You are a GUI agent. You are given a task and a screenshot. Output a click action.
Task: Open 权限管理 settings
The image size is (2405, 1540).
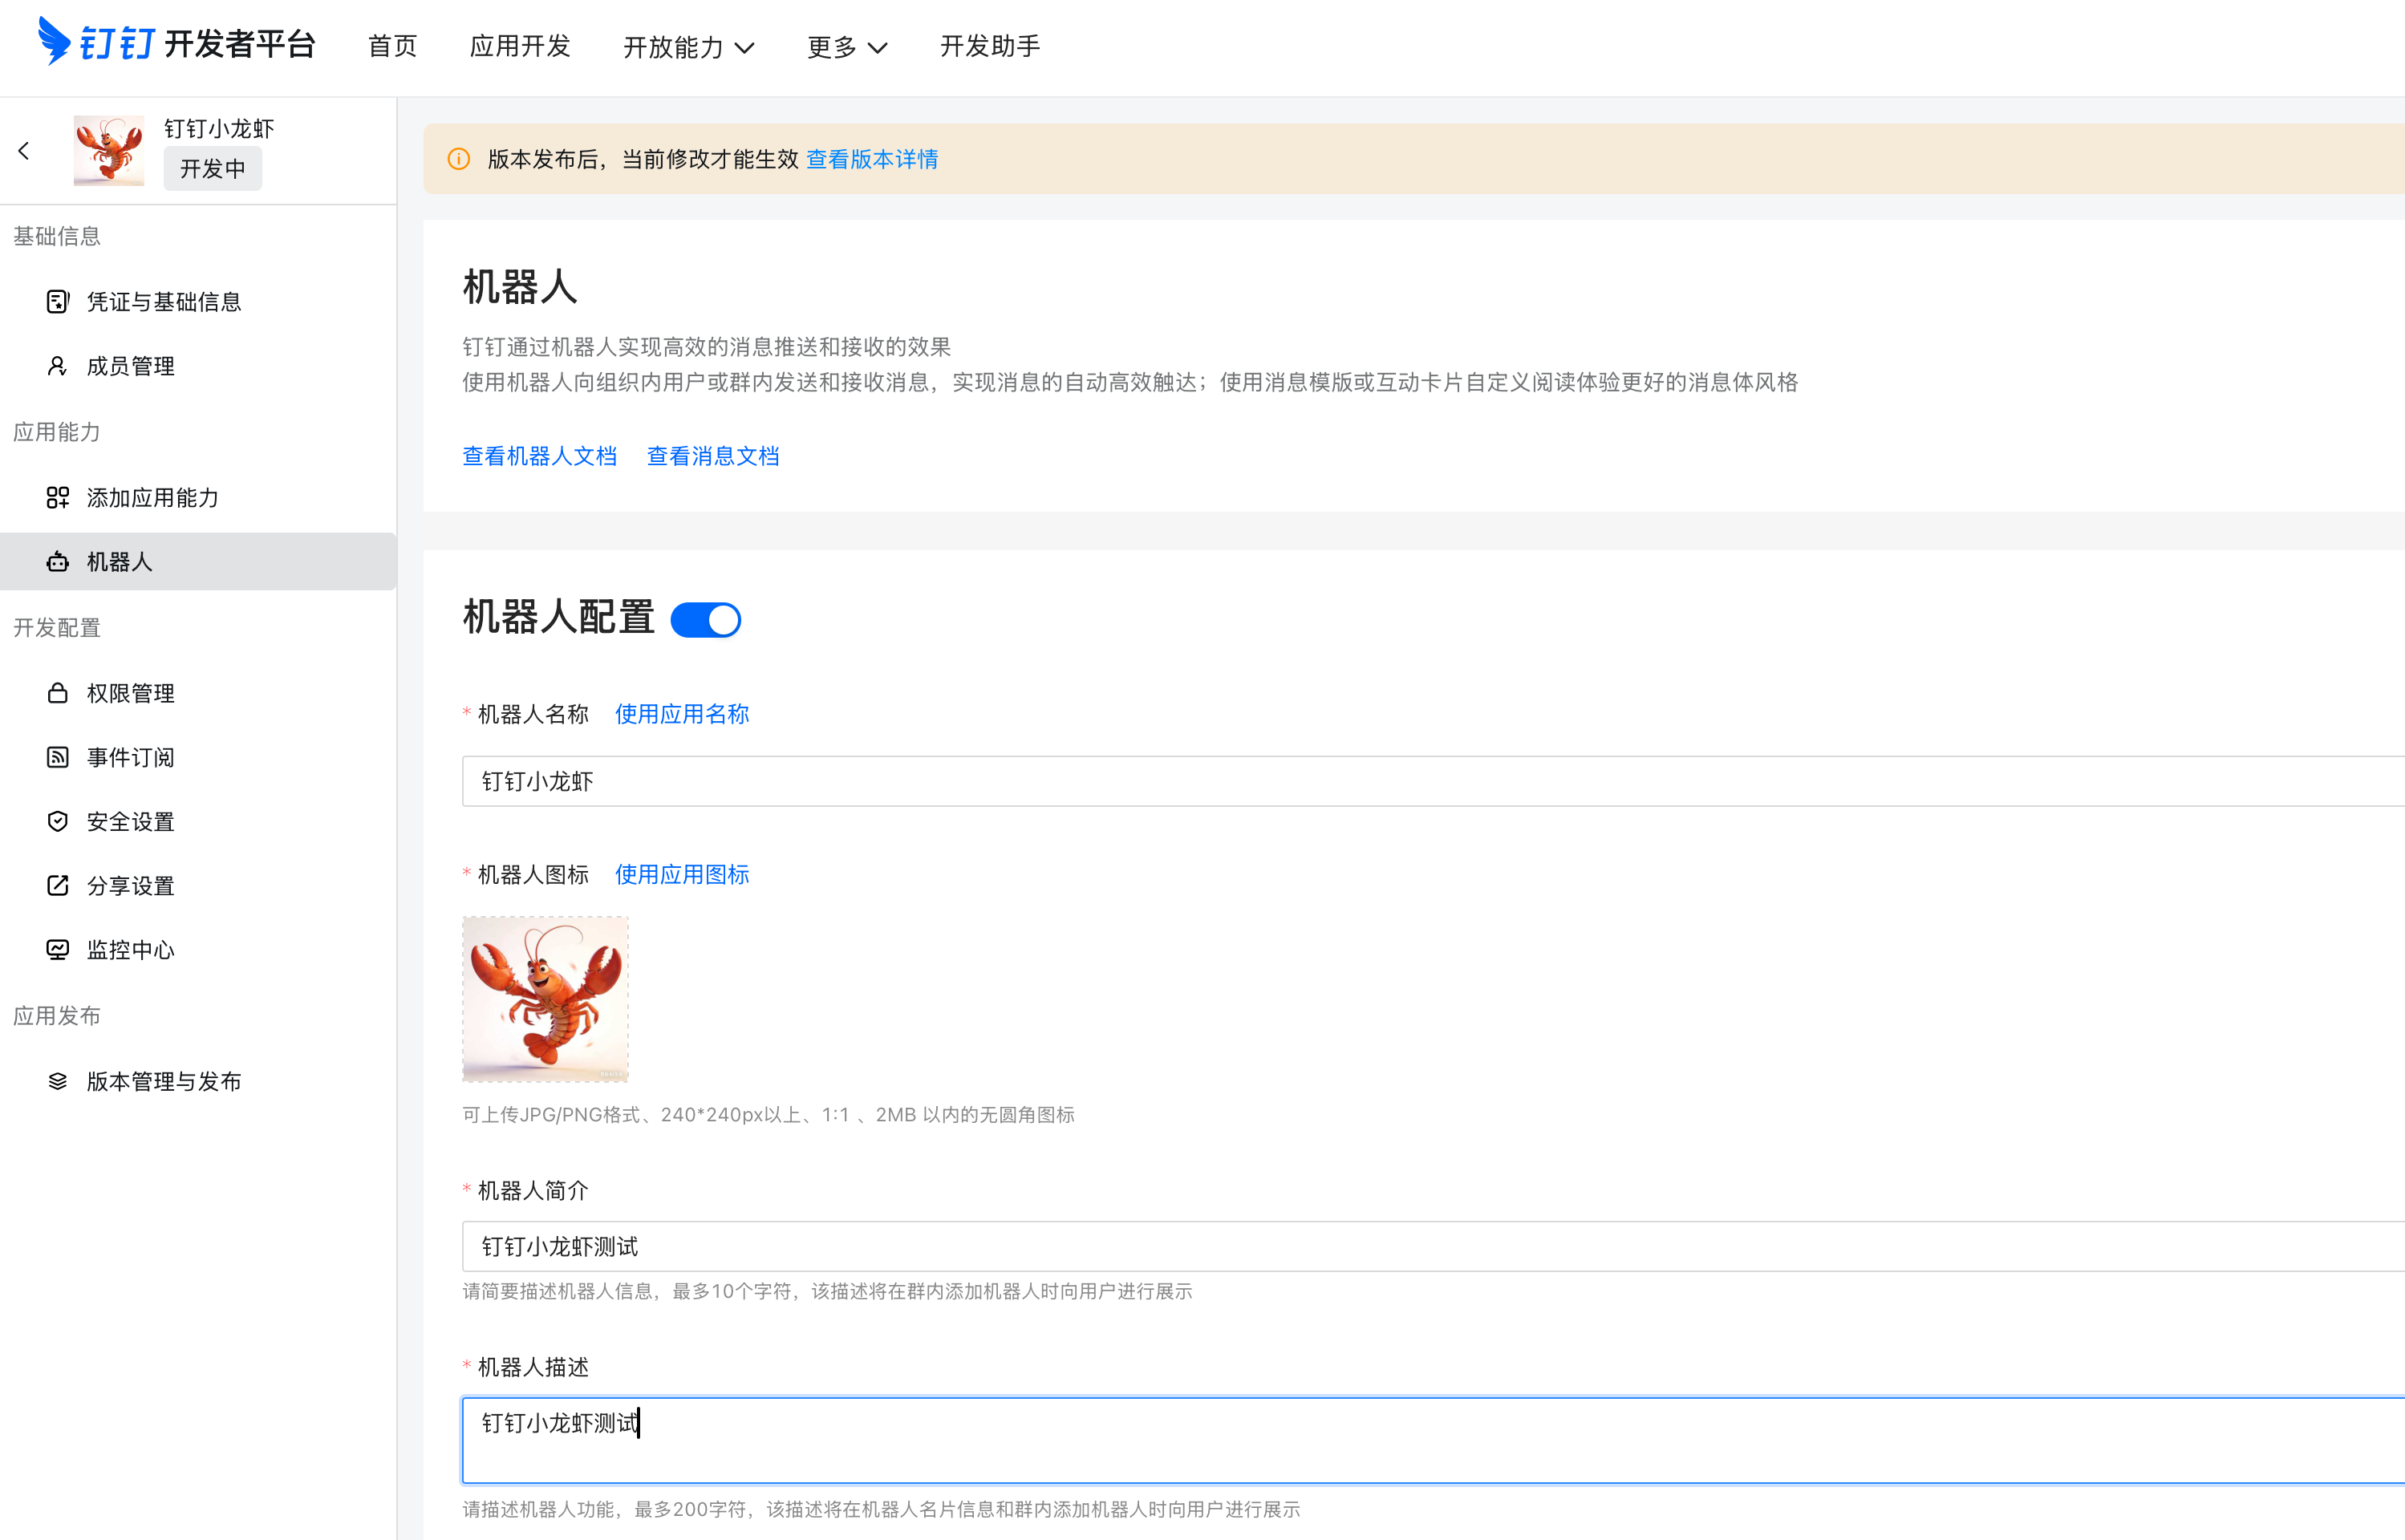click(131, 692)
